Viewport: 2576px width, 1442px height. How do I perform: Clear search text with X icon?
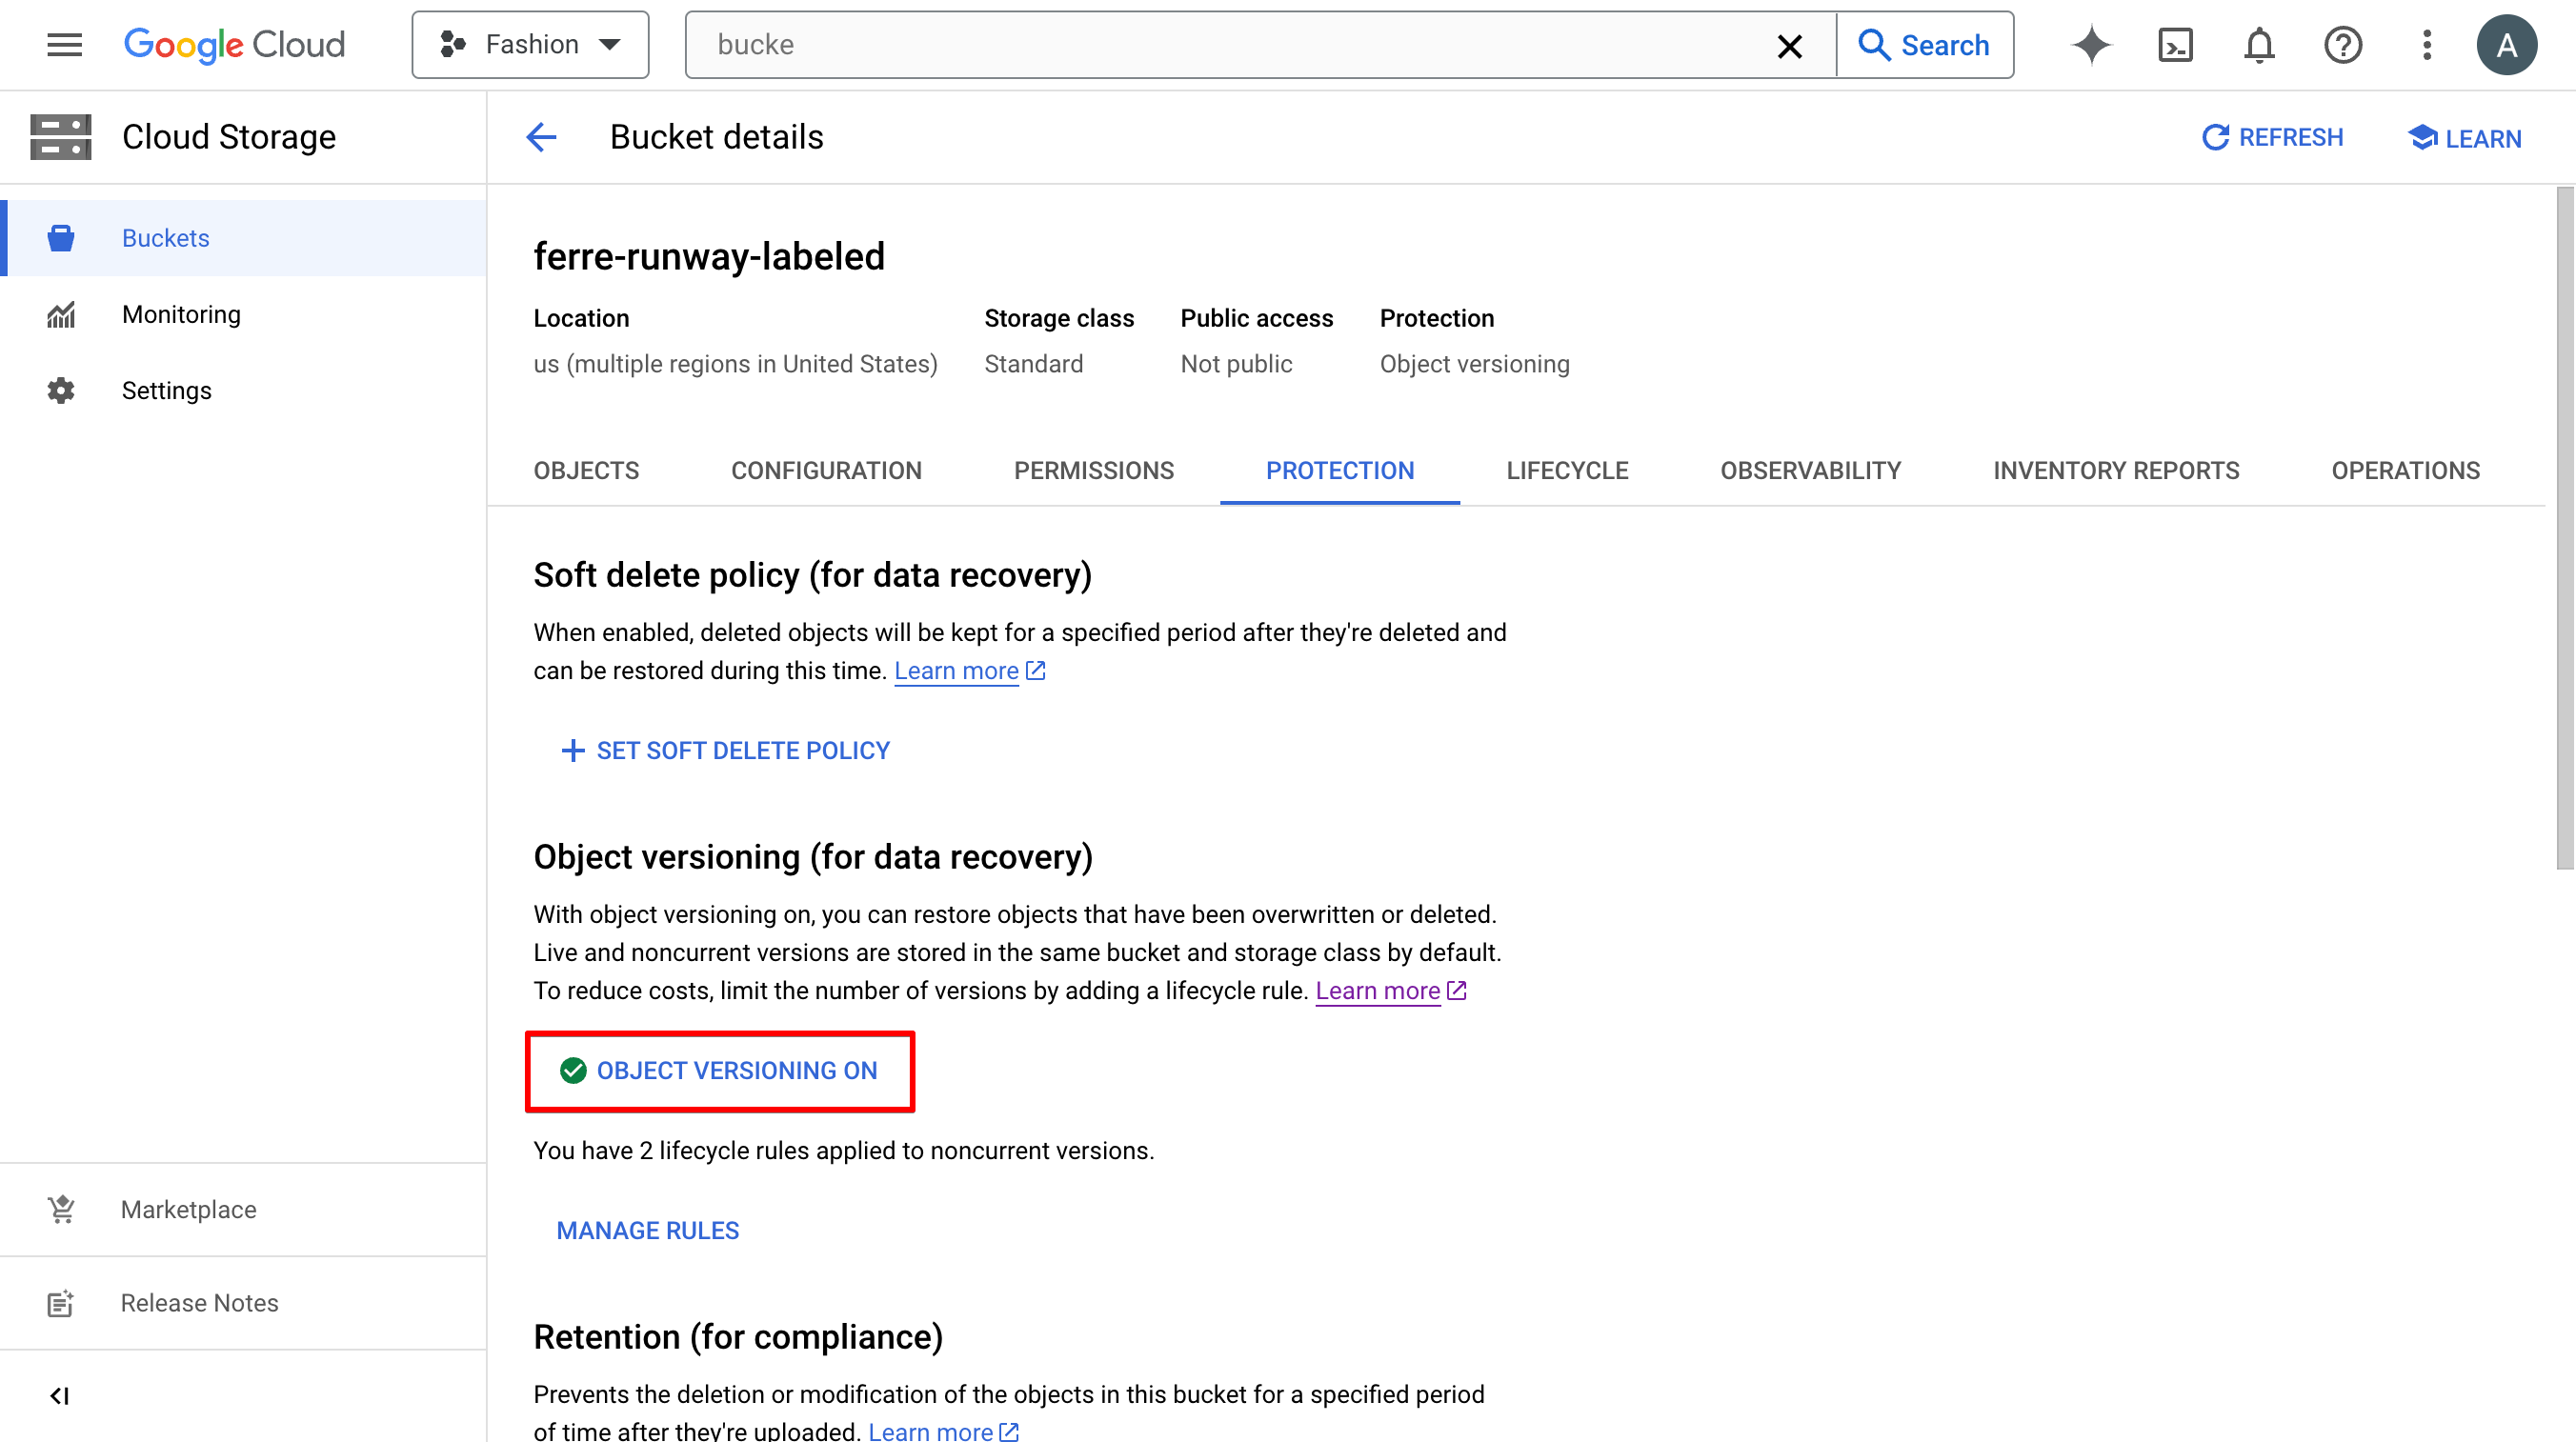click(1789, 46)
